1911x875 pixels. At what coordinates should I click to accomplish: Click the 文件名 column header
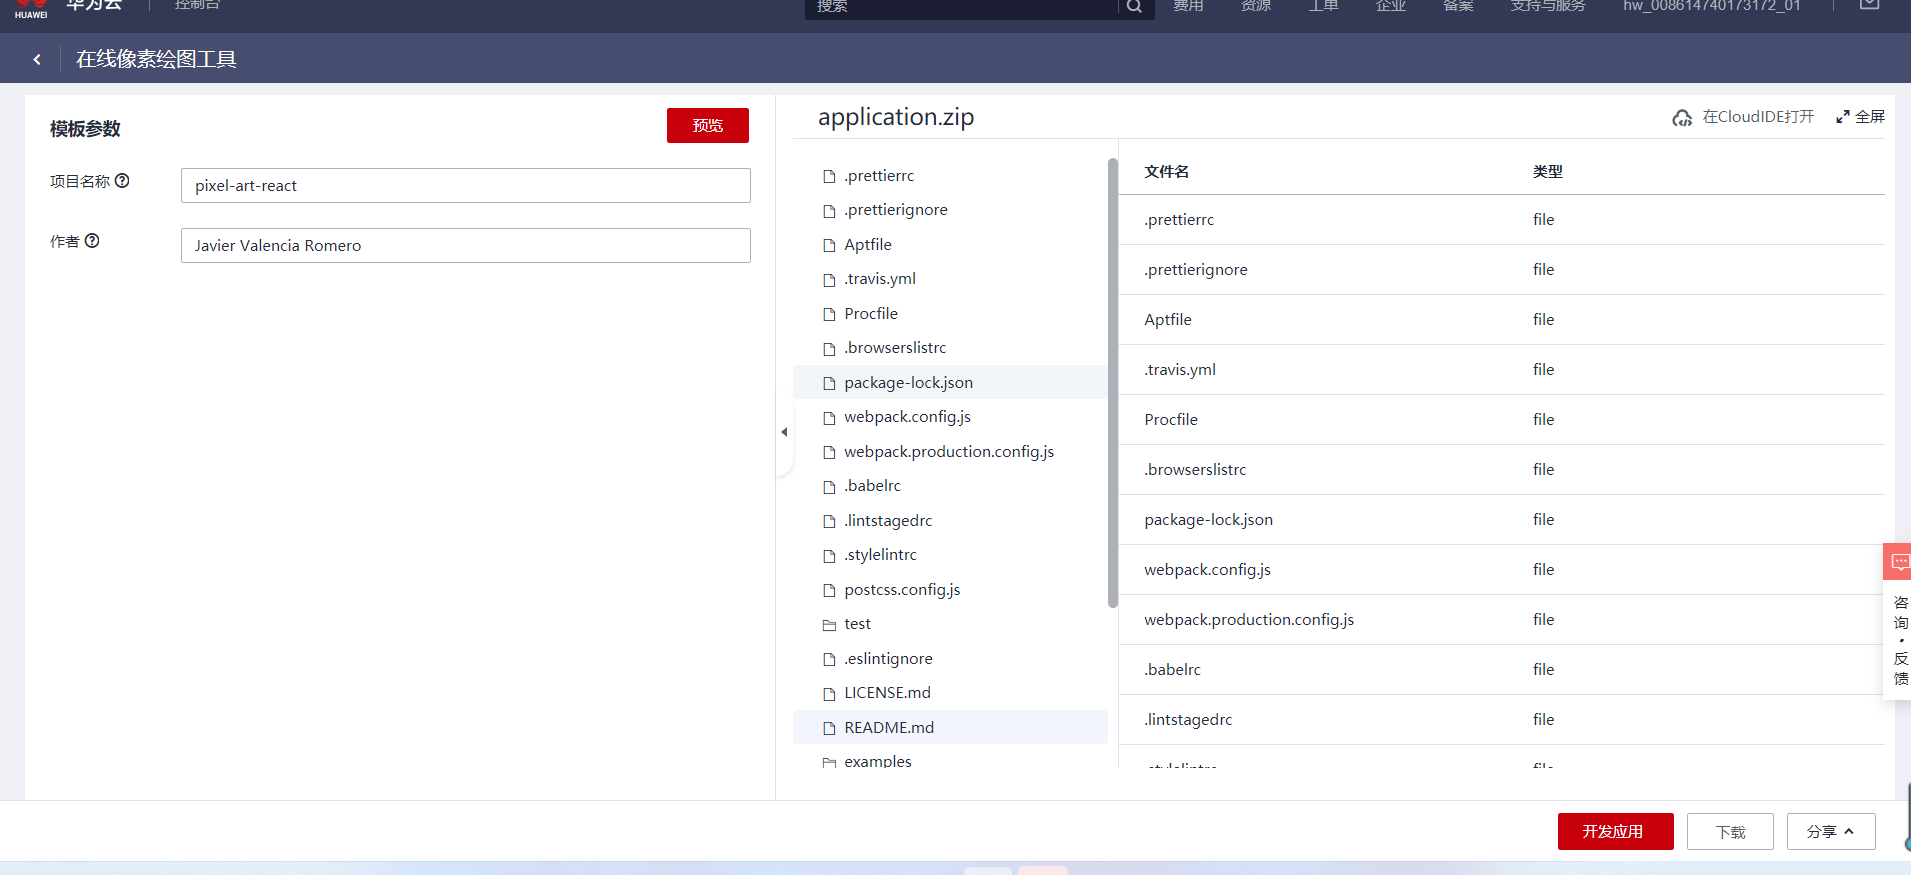(1167, 171)
